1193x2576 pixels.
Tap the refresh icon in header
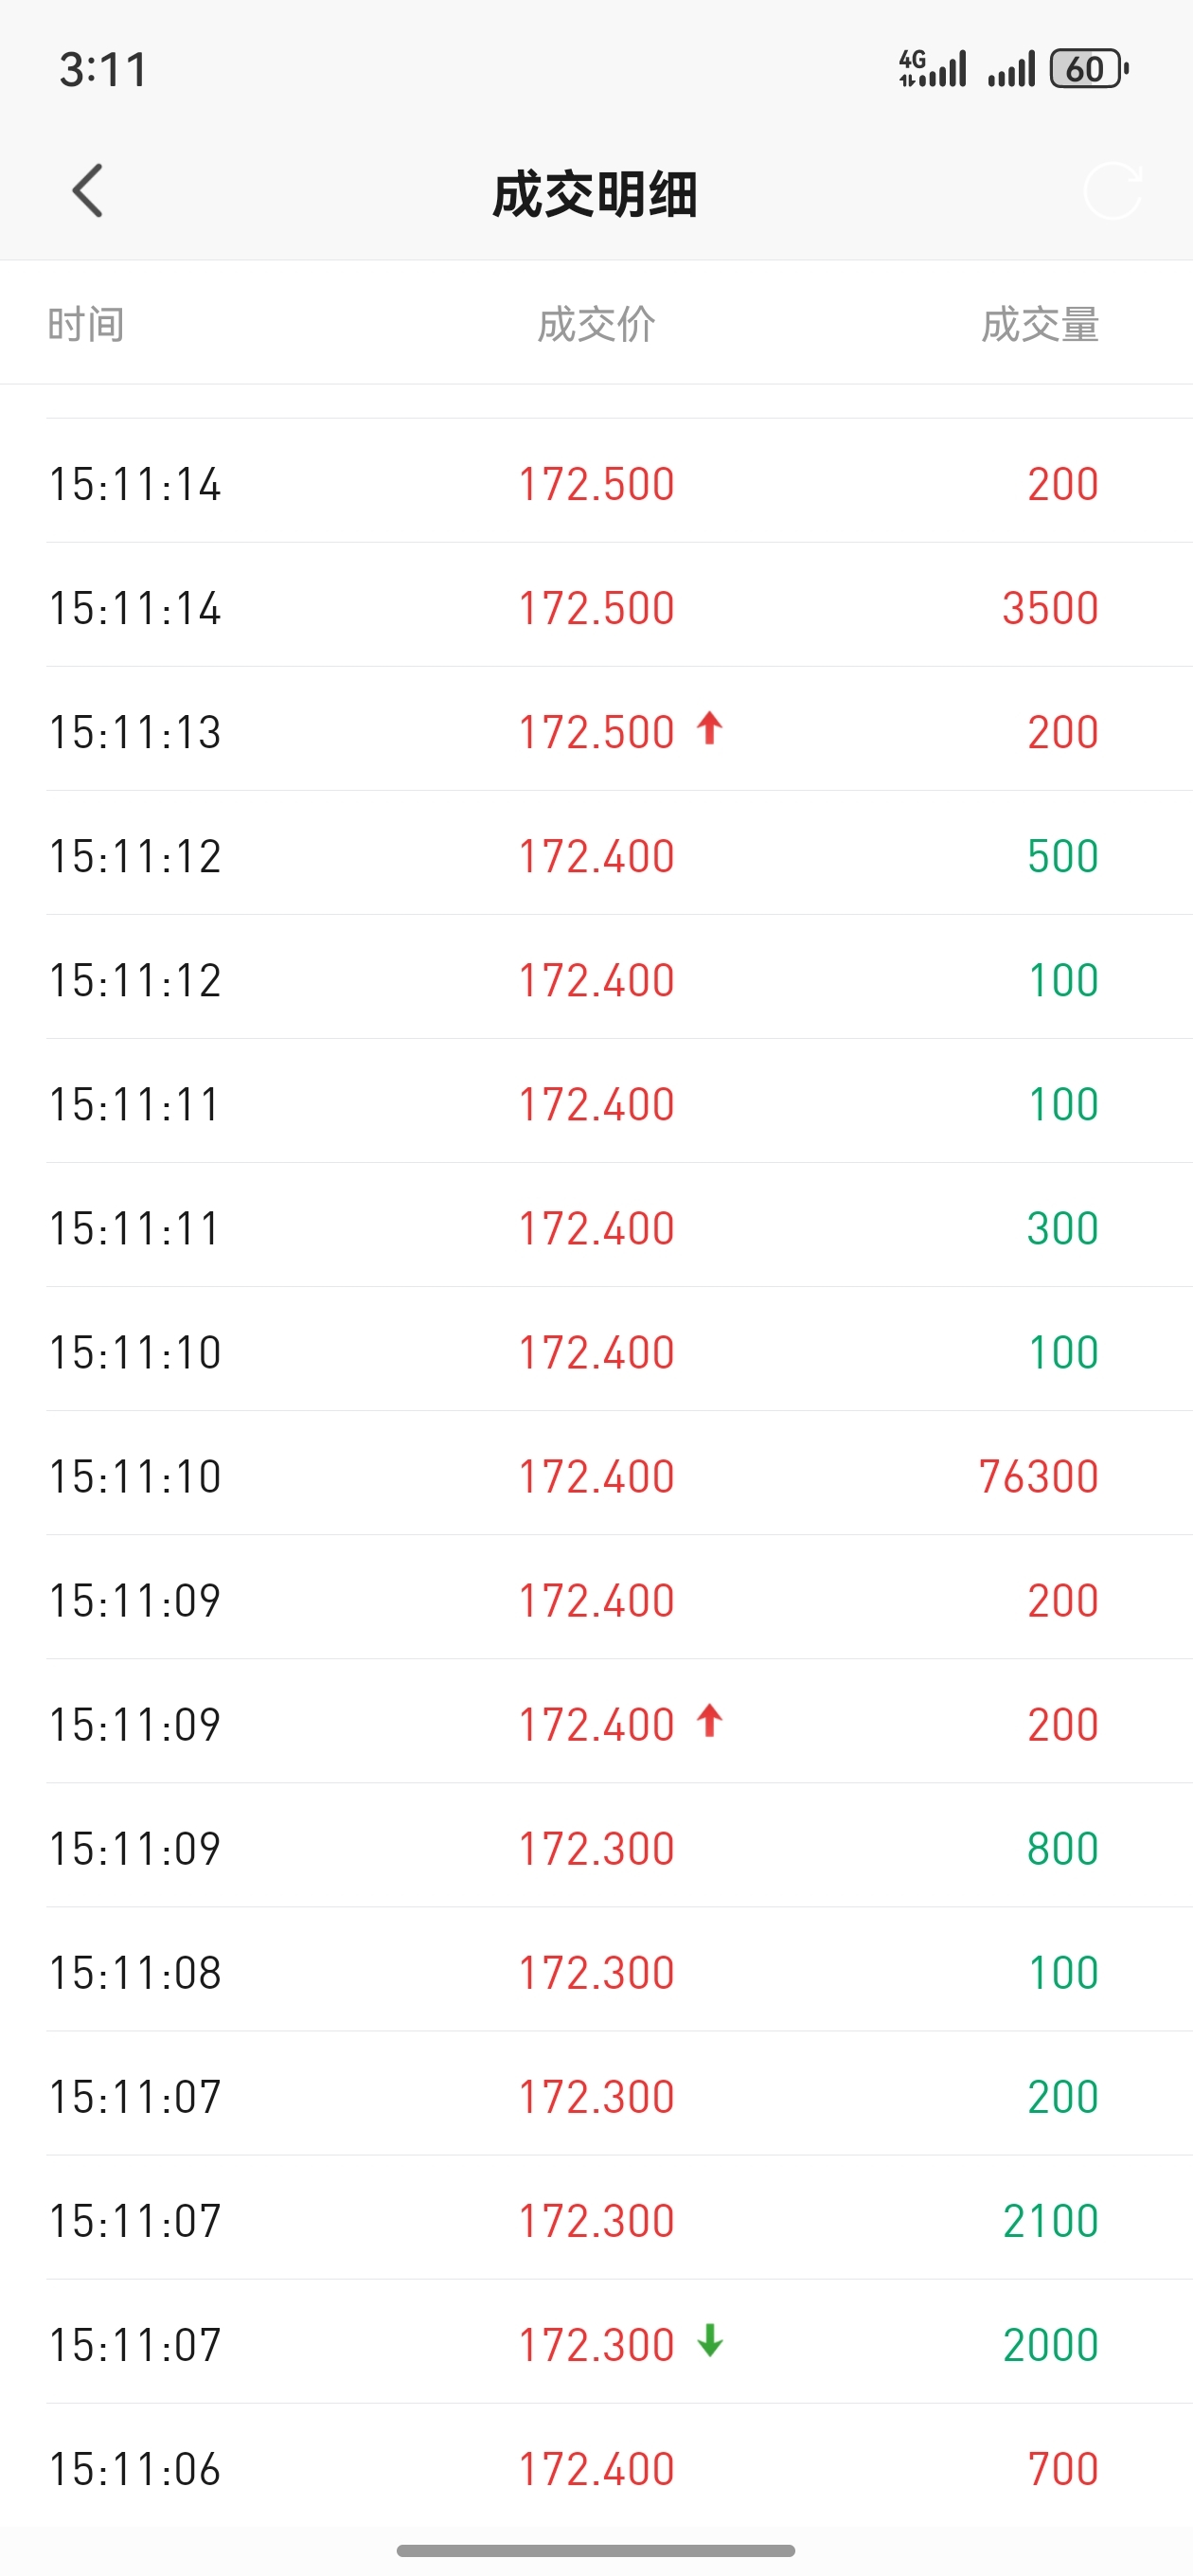pyautogui.click(x=1112, y=190)
